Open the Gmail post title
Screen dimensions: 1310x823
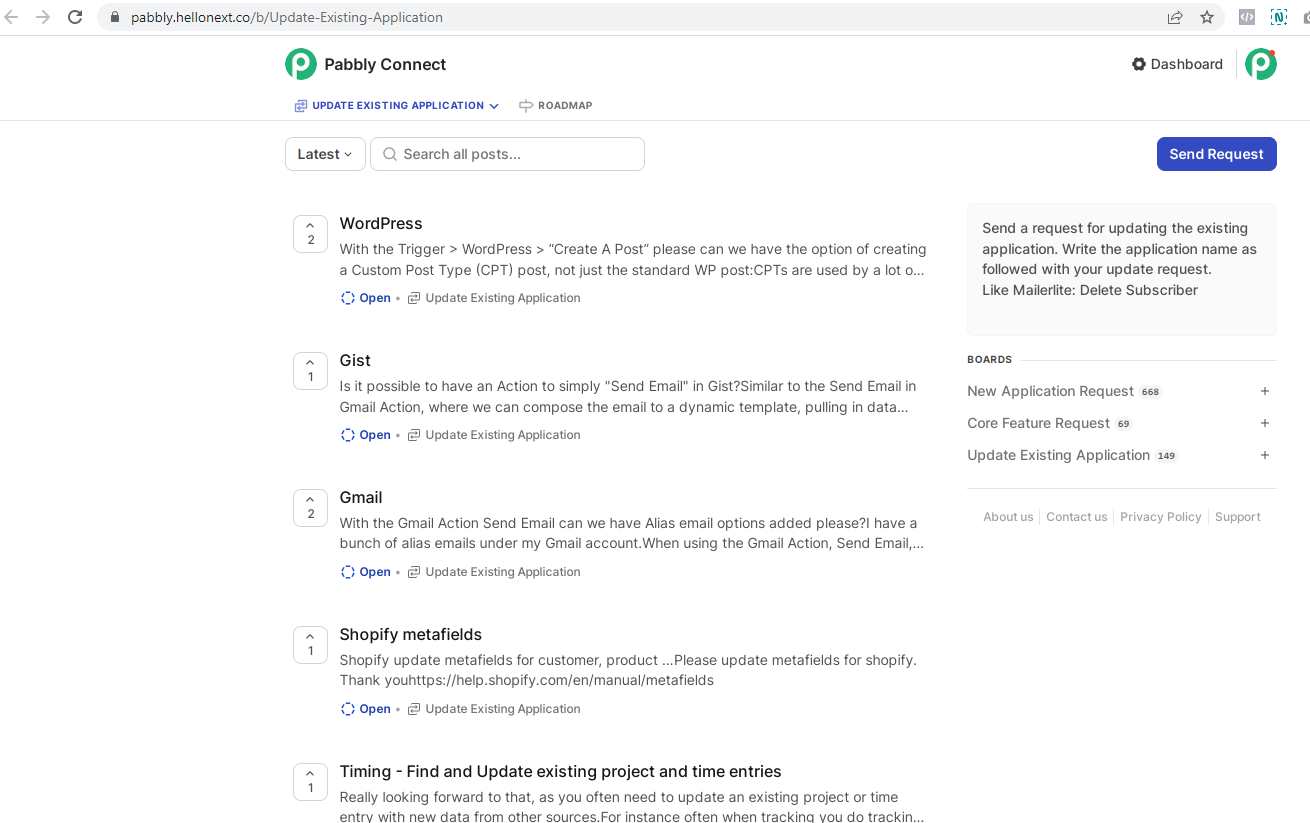[361, 497]
